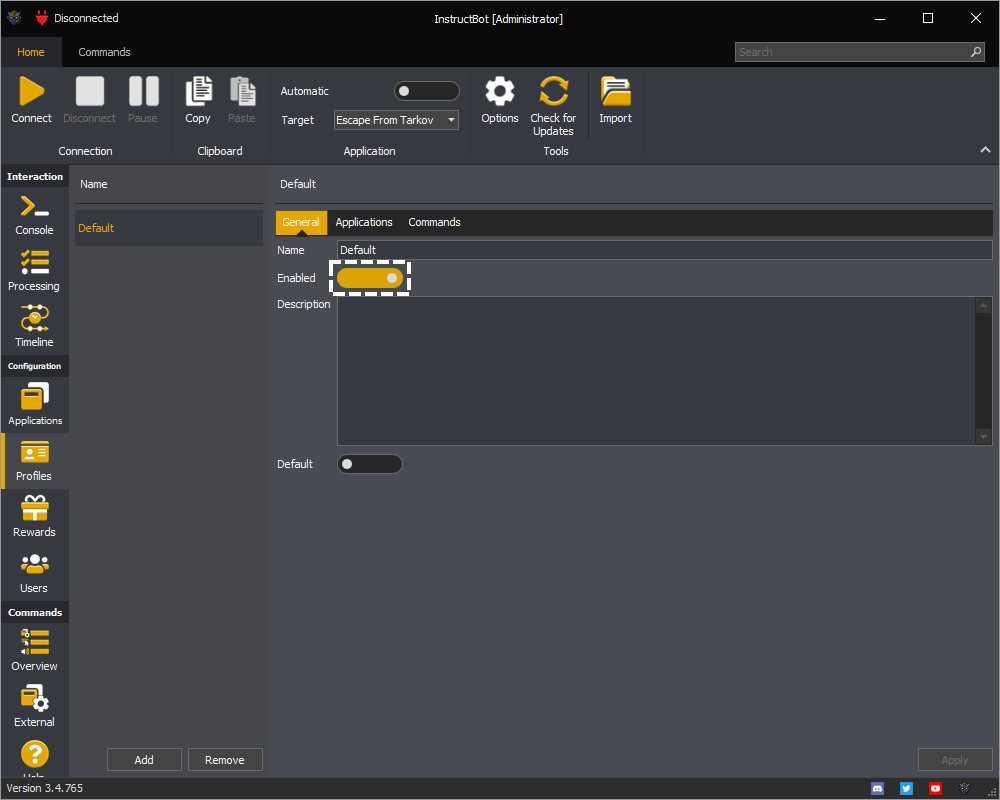Open the Twitter link icon in status bar

click(906, 789)
